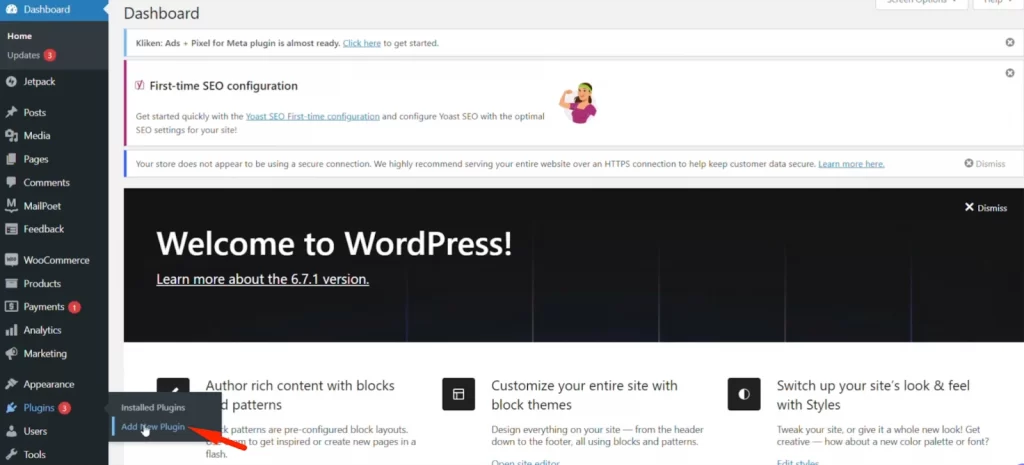Screen dimensions: 1024x465
Task: Click the Yoast fitness woman illustration
Action: [x=578, y=103]
